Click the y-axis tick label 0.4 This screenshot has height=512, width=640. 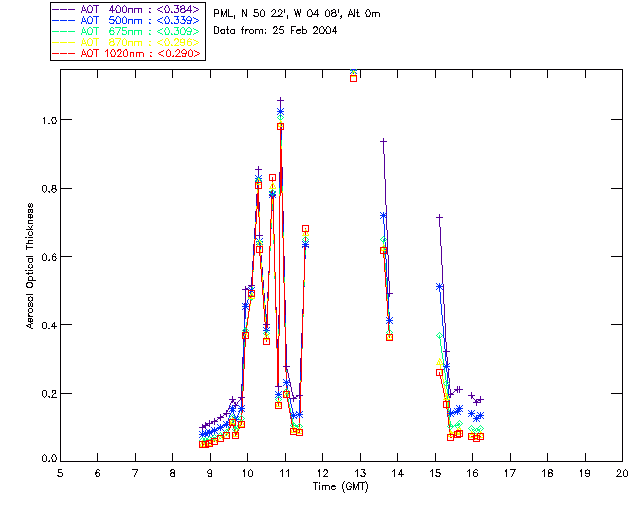[x=49, y=325]
